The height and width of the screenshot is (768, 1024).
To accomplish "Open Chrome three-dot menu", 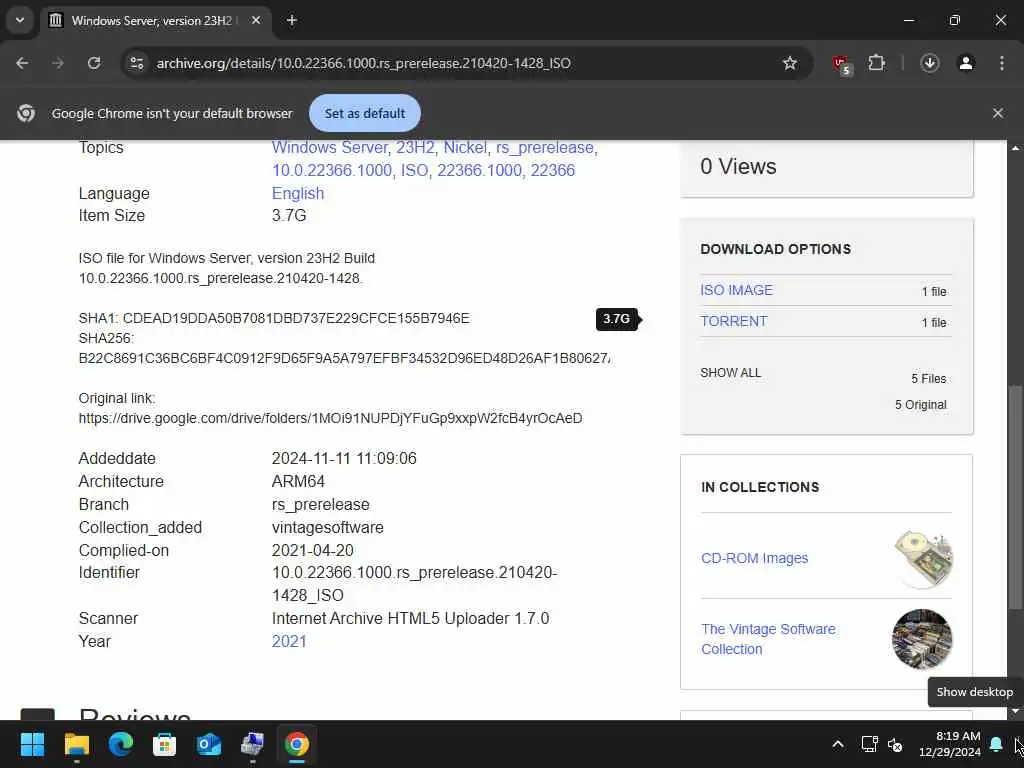I will pyautogui.click(x=1001, y=63).
